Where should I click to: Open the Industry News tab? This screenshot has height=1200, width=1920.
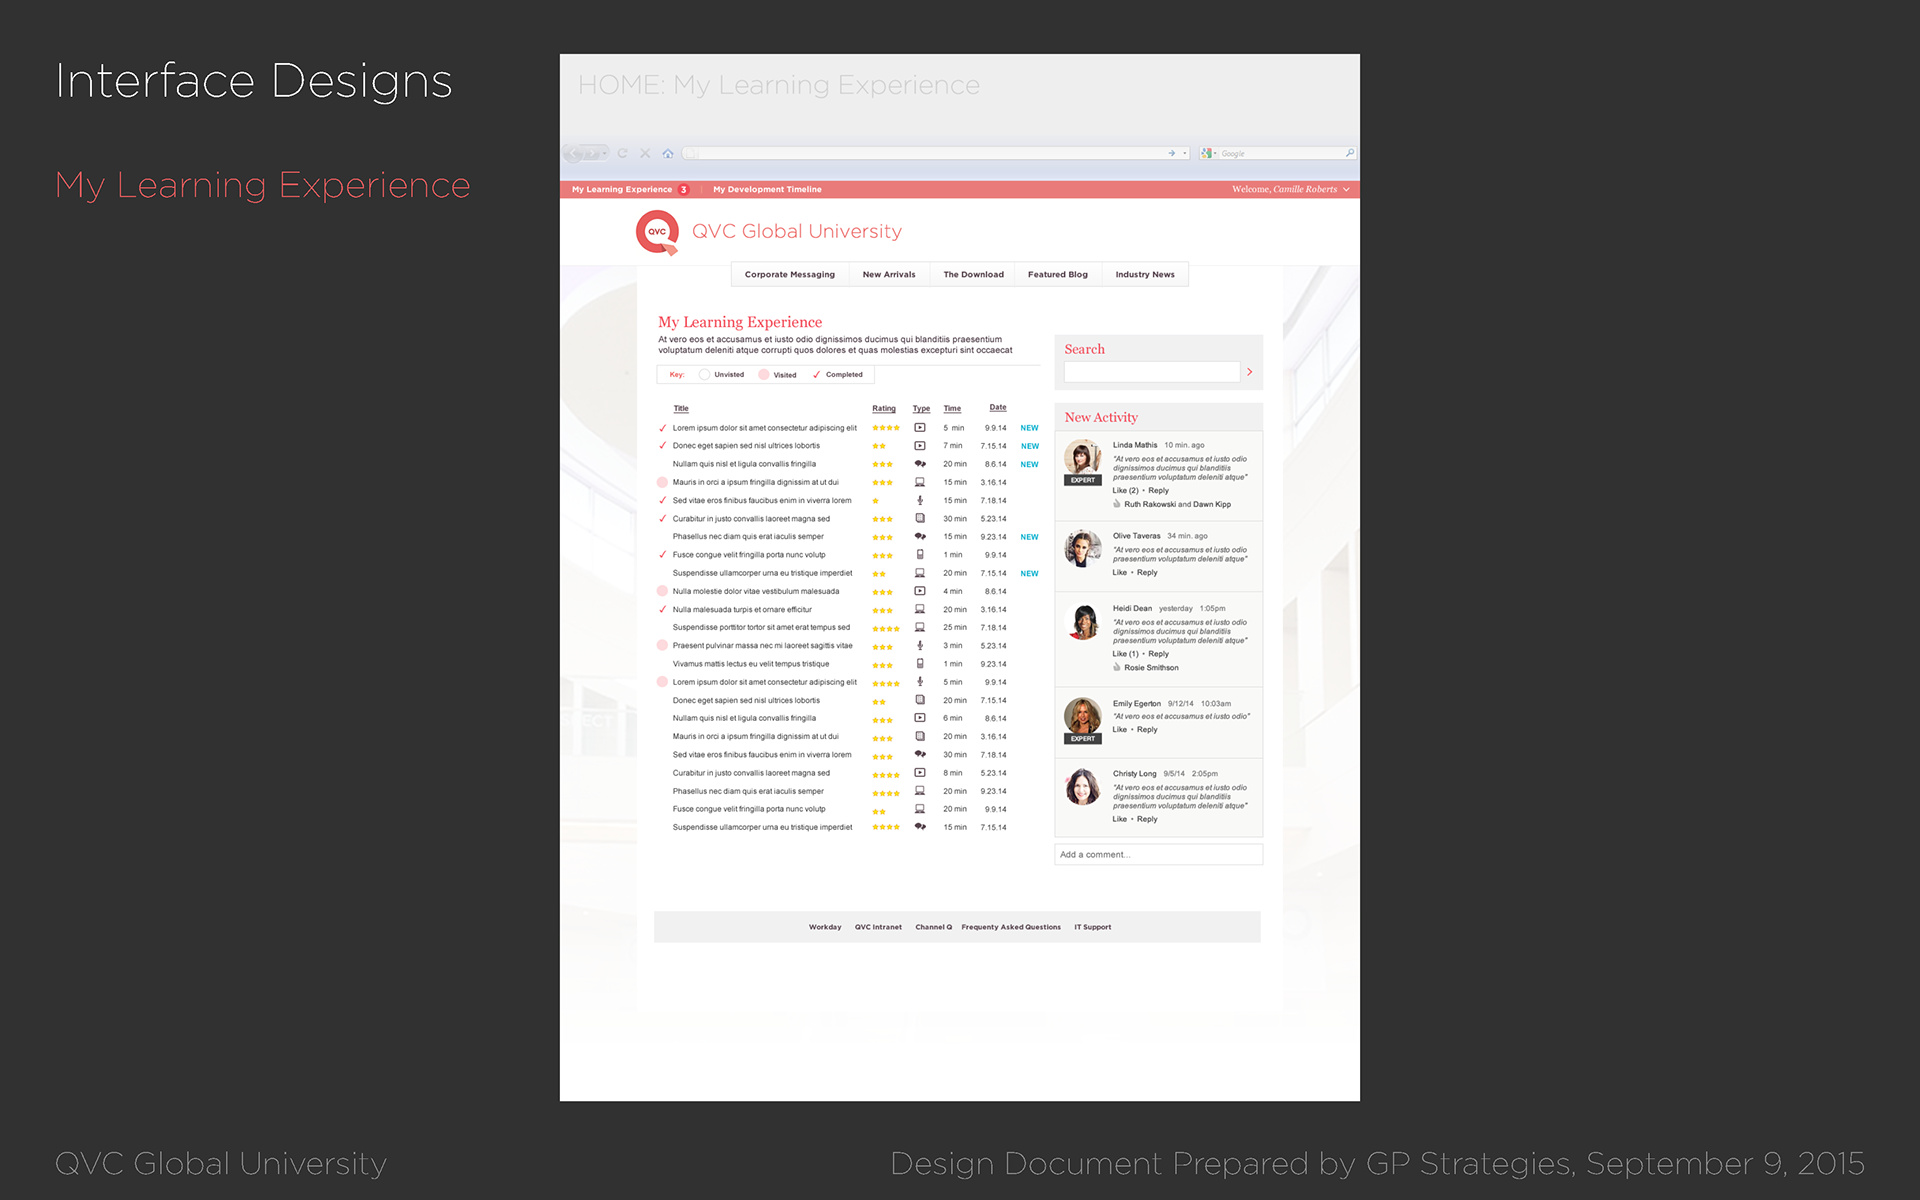1145,274
